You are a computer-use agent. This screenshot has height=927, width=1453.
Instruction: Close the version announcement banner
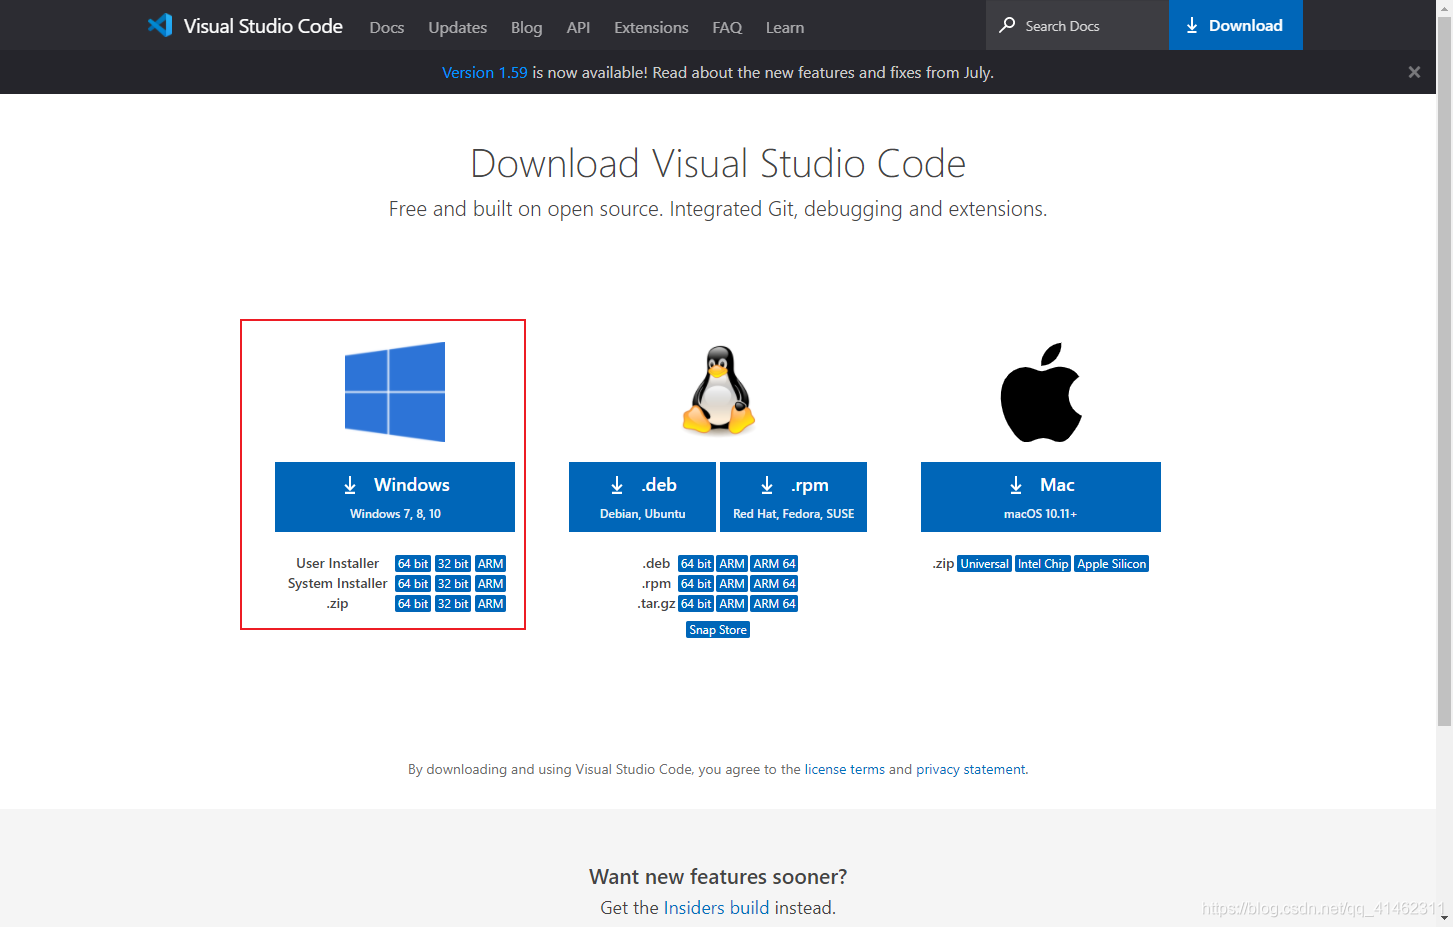tap(1414, 72)
